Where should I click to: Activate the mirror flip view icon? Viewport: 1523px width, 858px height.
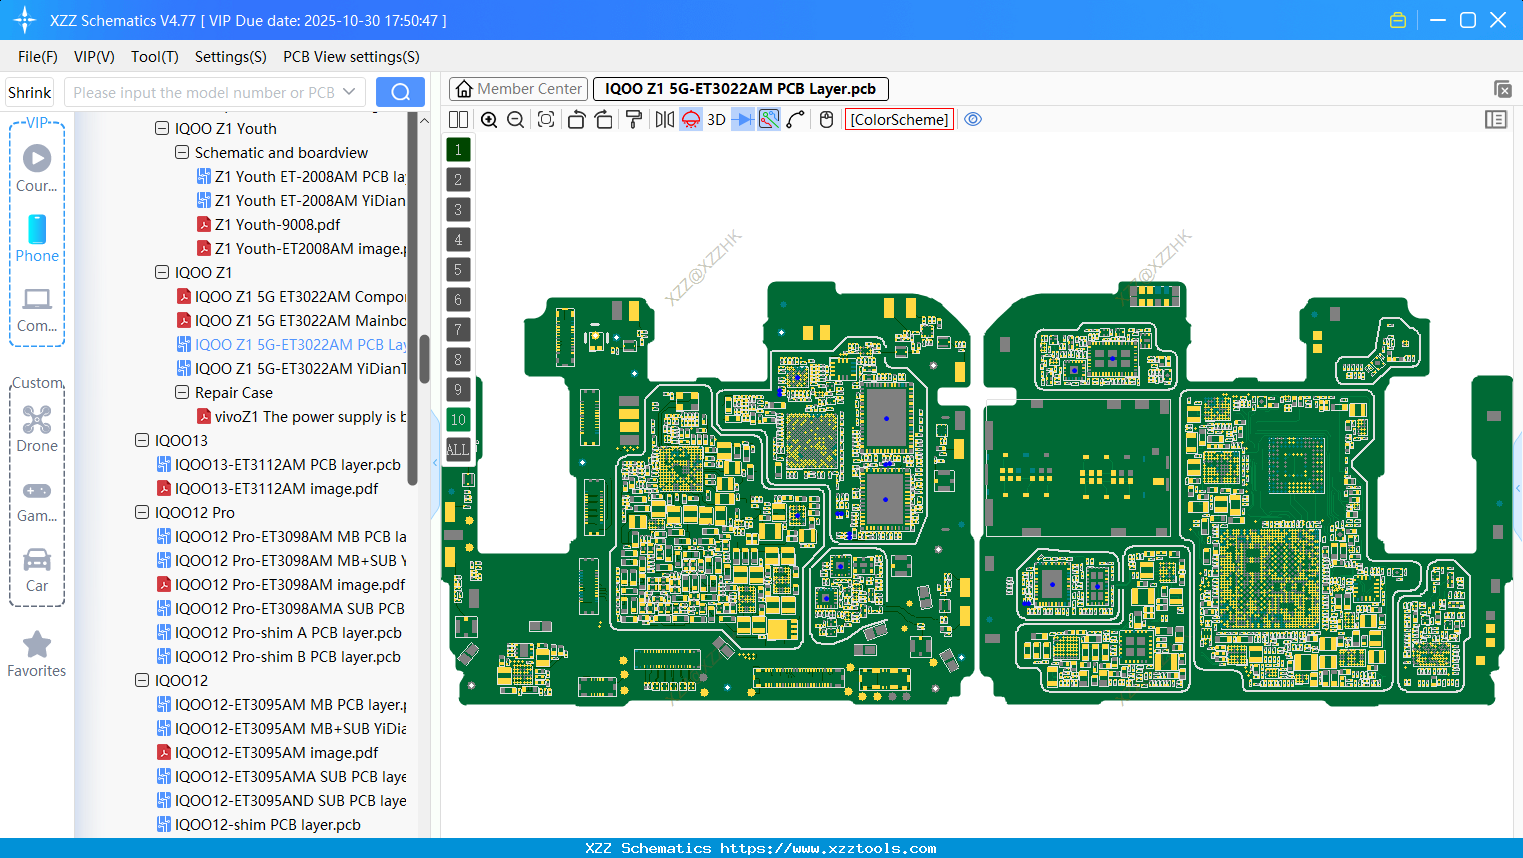point(663,119)
